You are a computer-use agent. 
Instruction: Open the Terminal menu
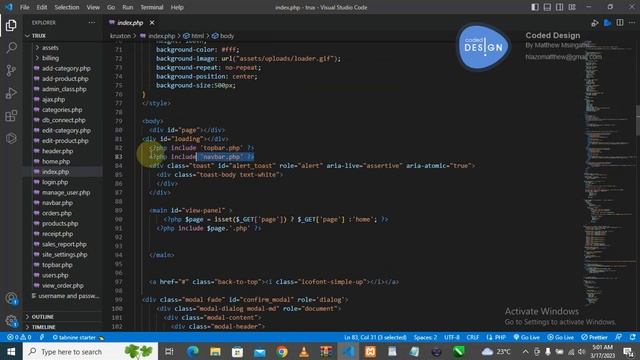tap(151, 7)
